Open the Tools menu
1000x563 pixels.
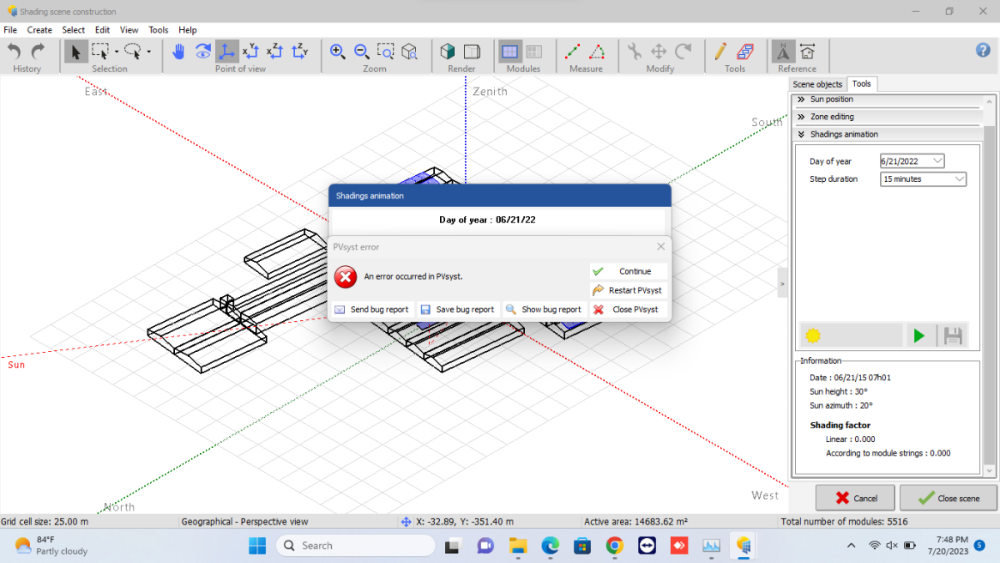click(x=158, y=30)
